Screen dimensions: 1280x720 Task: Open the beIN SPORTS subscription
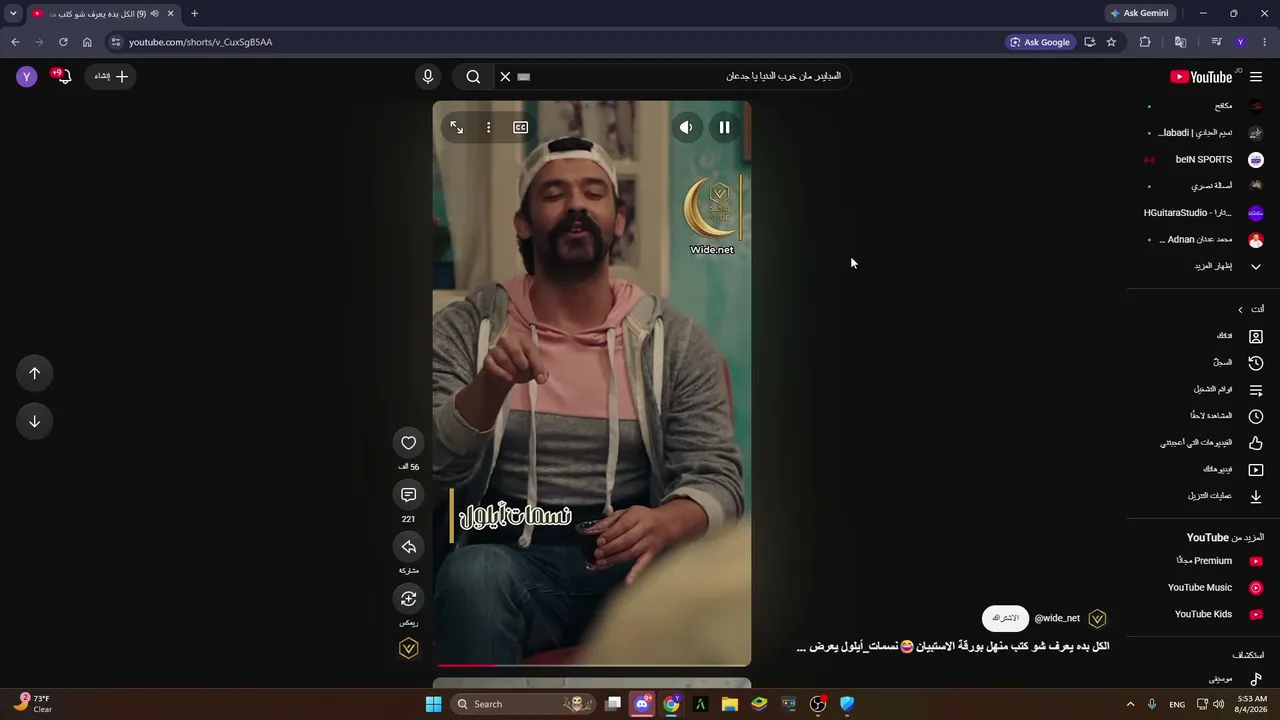pyautogui.click(x=1204, y=159)
